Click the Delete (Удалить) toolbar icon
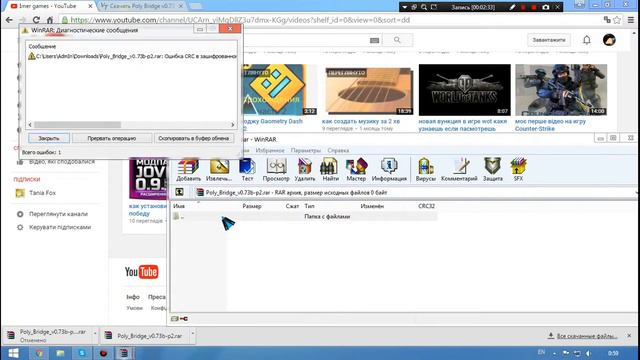 304,169
